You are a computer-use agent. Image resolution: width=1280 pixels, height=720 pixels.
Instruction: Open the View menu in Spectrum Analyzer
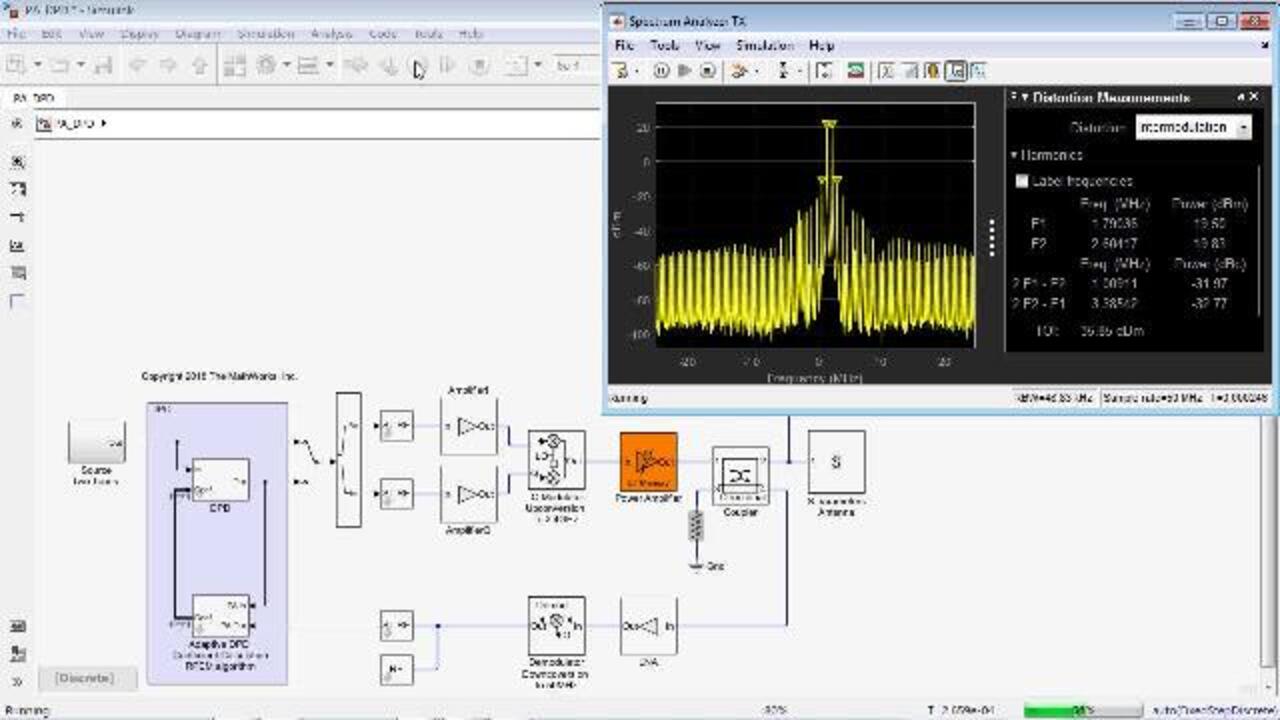coord(707,45)
